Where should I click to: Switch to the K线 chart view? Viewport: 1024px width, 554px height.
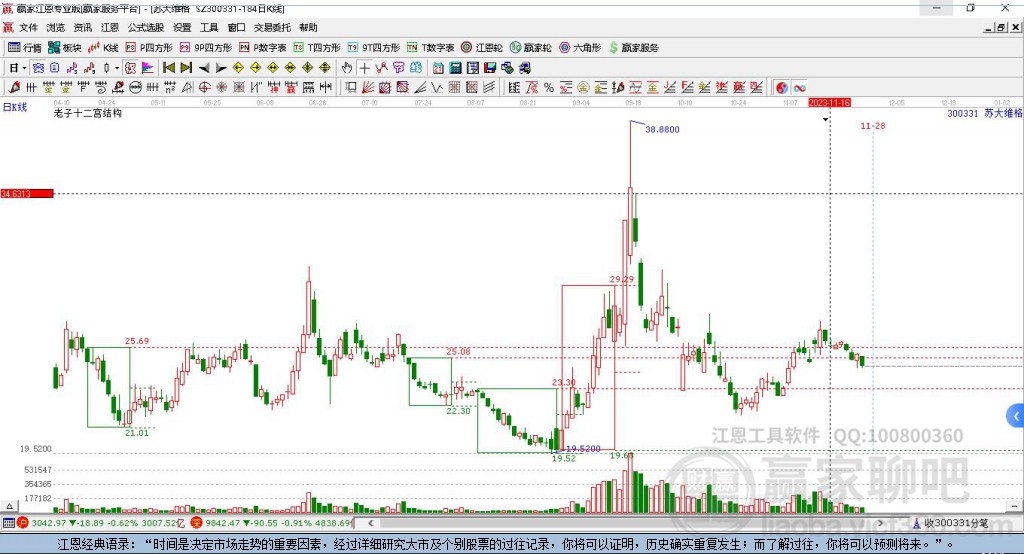click(x=103, y=48)
